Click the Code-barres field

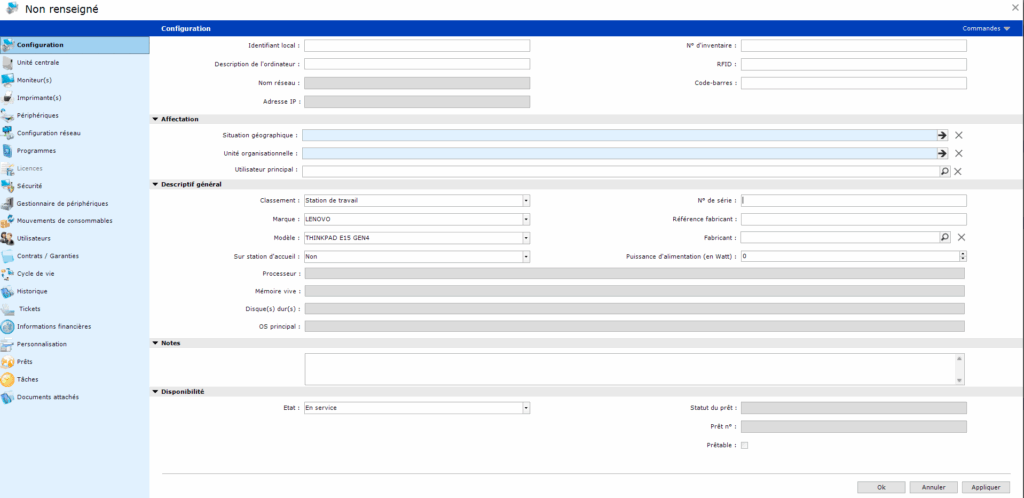click(x=854, y=83)
